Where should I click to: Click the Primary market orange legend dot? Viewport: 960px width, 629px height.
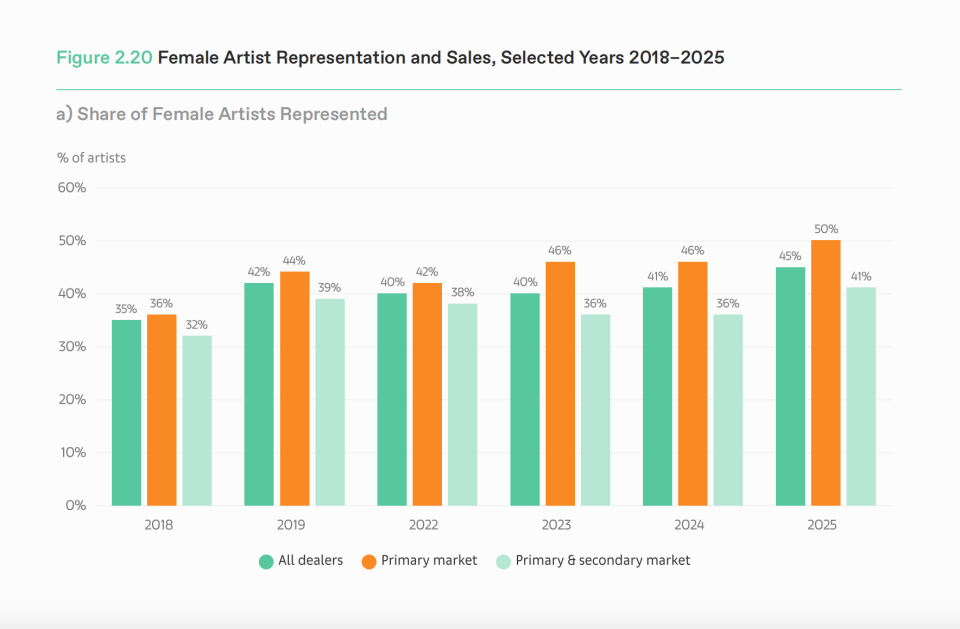pos(369,562)
